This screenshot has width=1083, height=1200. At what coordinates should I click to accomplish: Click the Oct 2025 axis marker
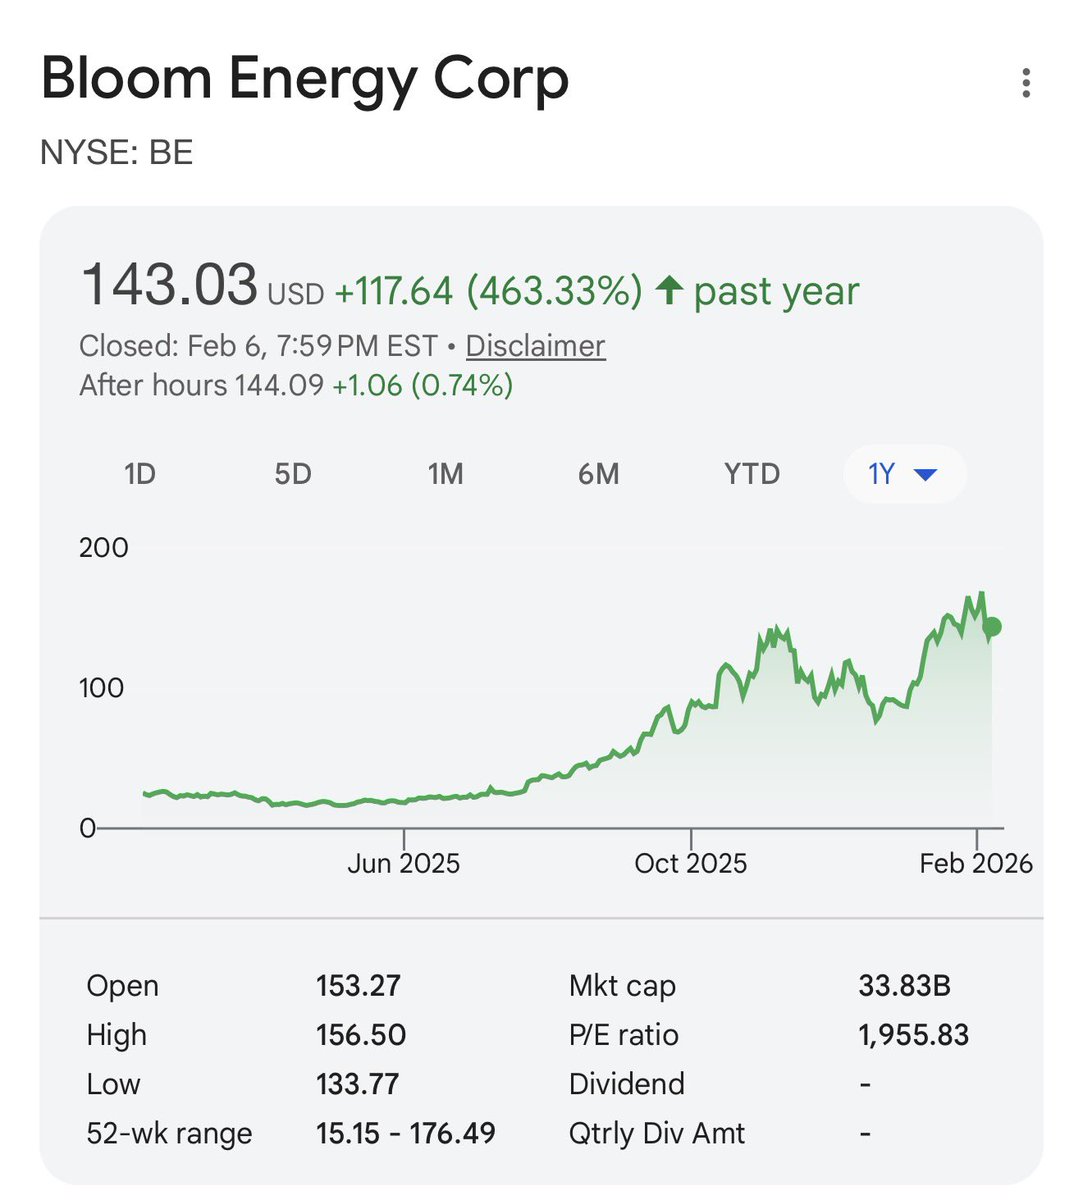tap(691, 863)
